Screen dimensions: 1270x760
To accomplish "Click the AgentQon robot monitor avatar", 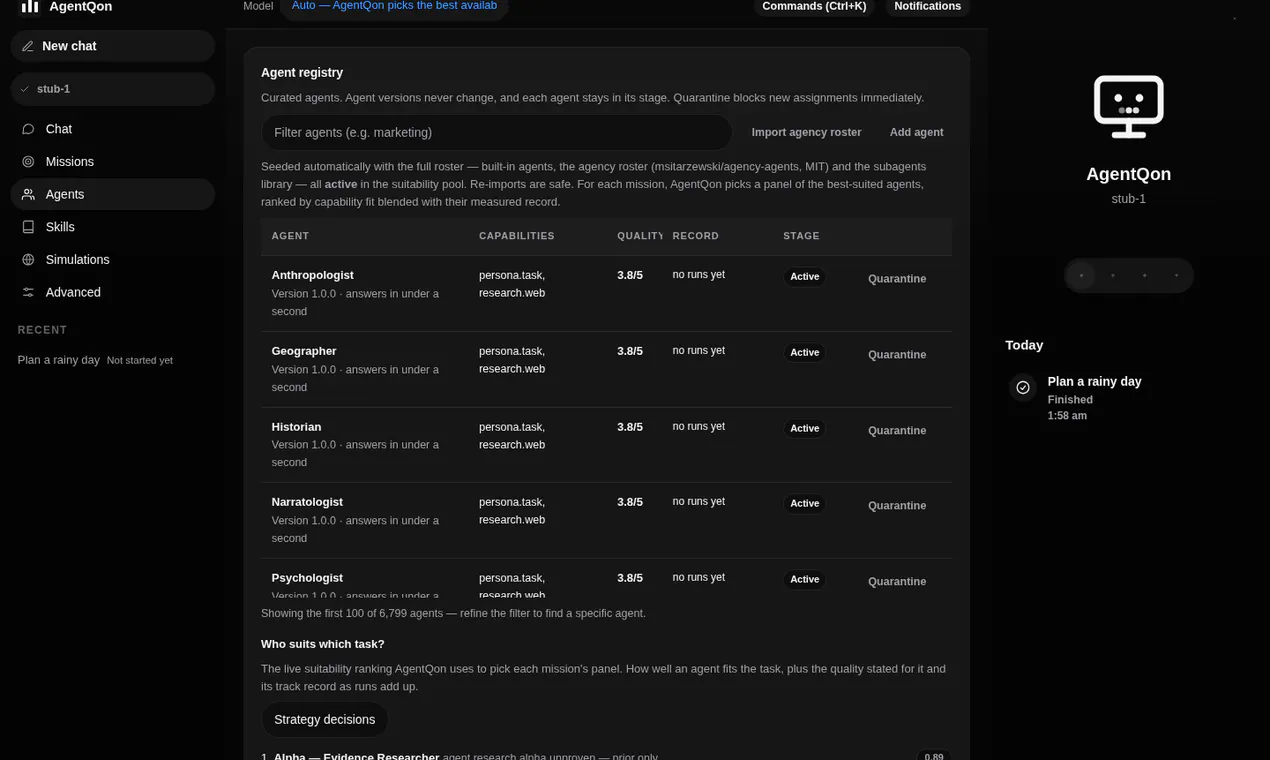I will (x=1129, y=106).
